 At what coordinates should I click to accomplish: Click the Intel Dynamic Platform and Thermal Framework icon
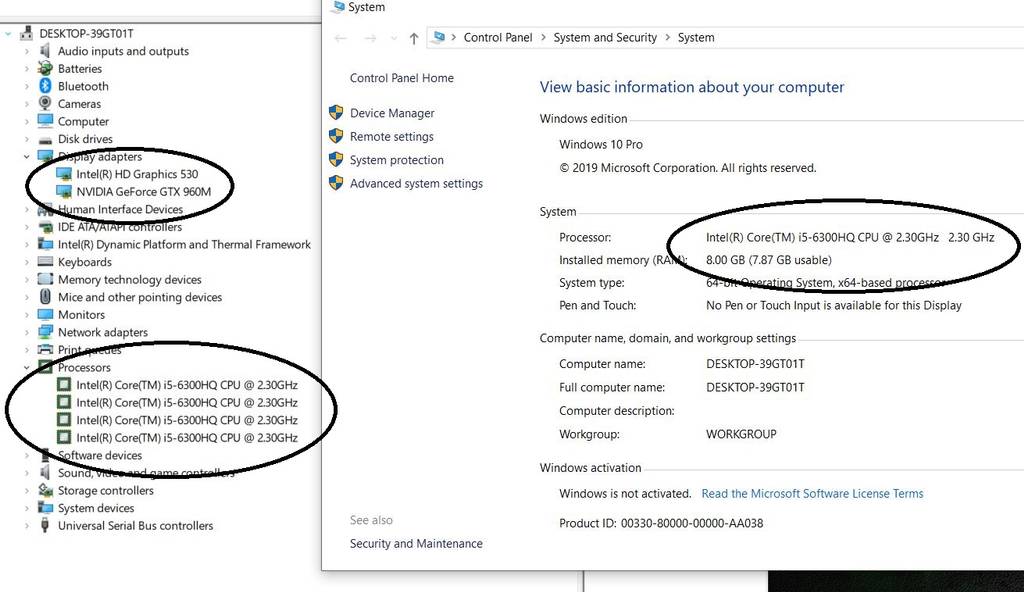(45, 244)
